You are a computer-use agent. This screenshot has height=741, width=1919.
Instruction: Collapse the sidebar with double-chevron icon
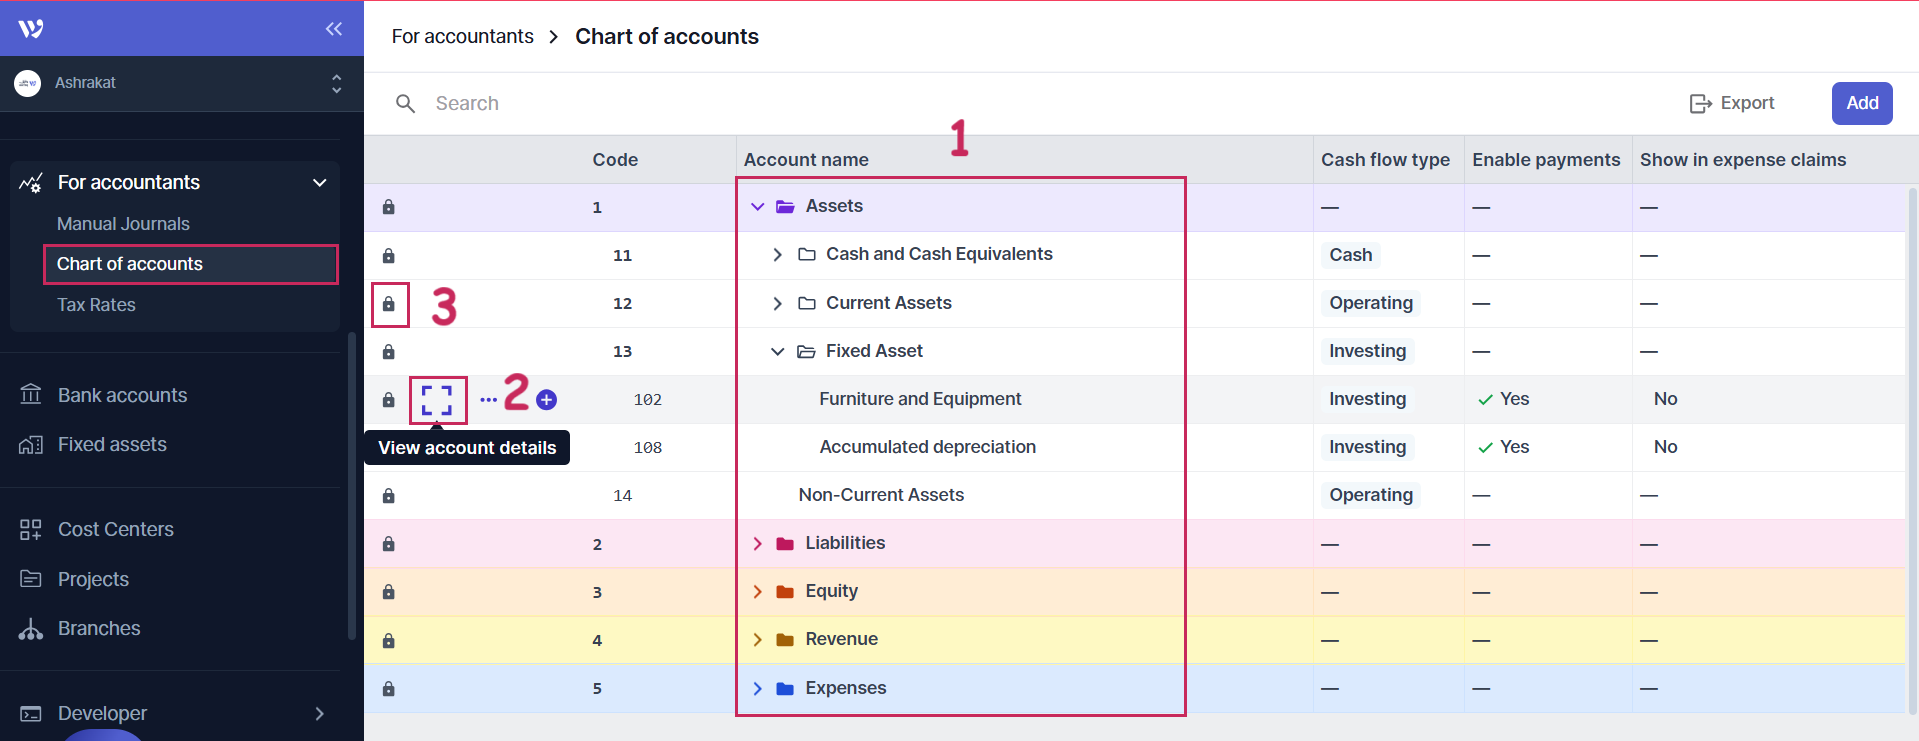point(334,29)
